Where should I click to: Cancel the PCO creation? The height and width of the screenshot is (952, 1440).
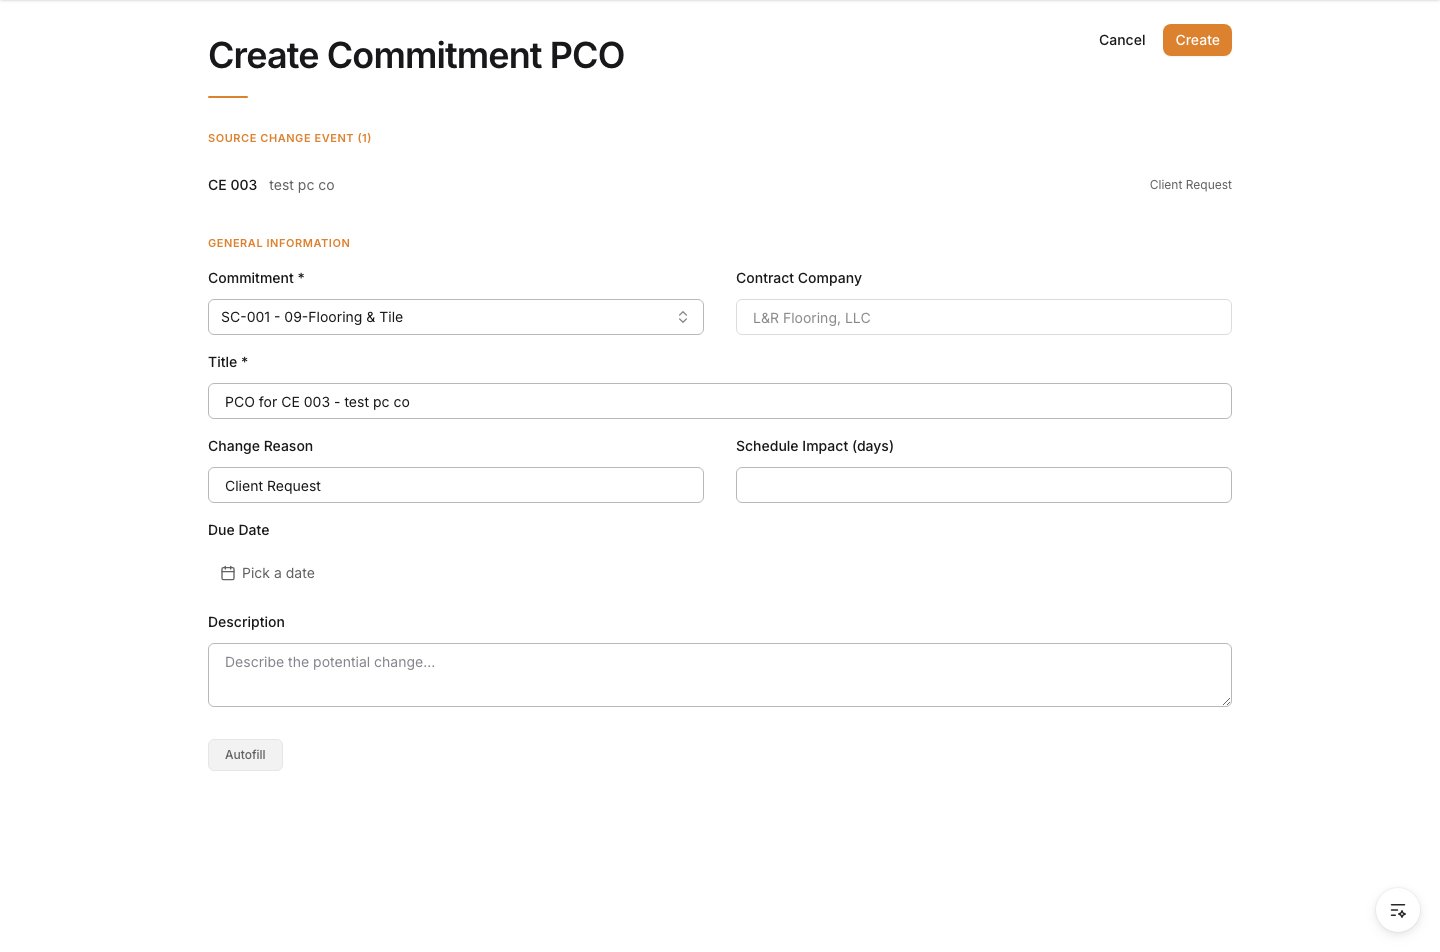pyautogui.click(x=1122, y=40)
